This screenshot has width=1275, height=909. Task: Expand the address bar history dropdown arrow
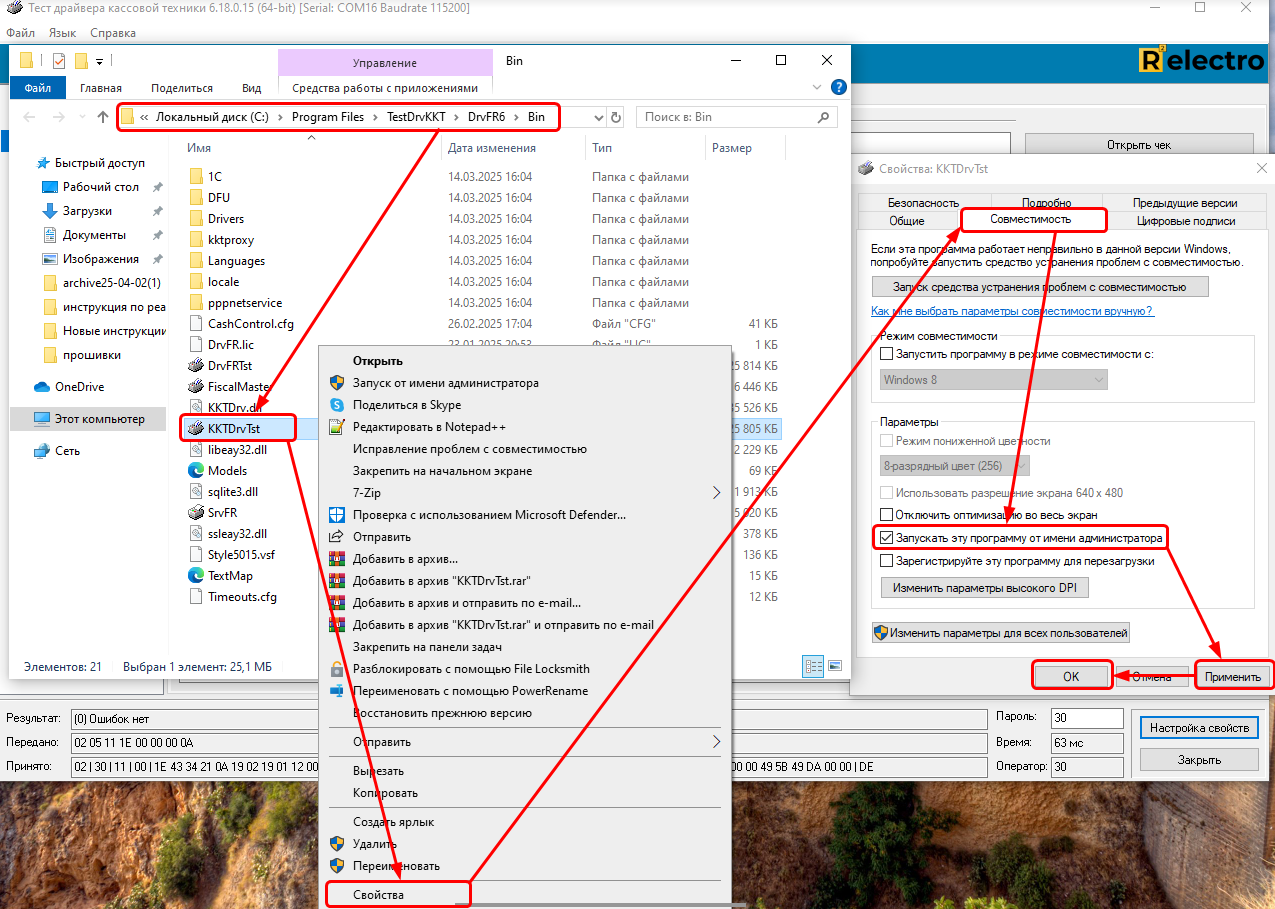[x=598, y=117]
